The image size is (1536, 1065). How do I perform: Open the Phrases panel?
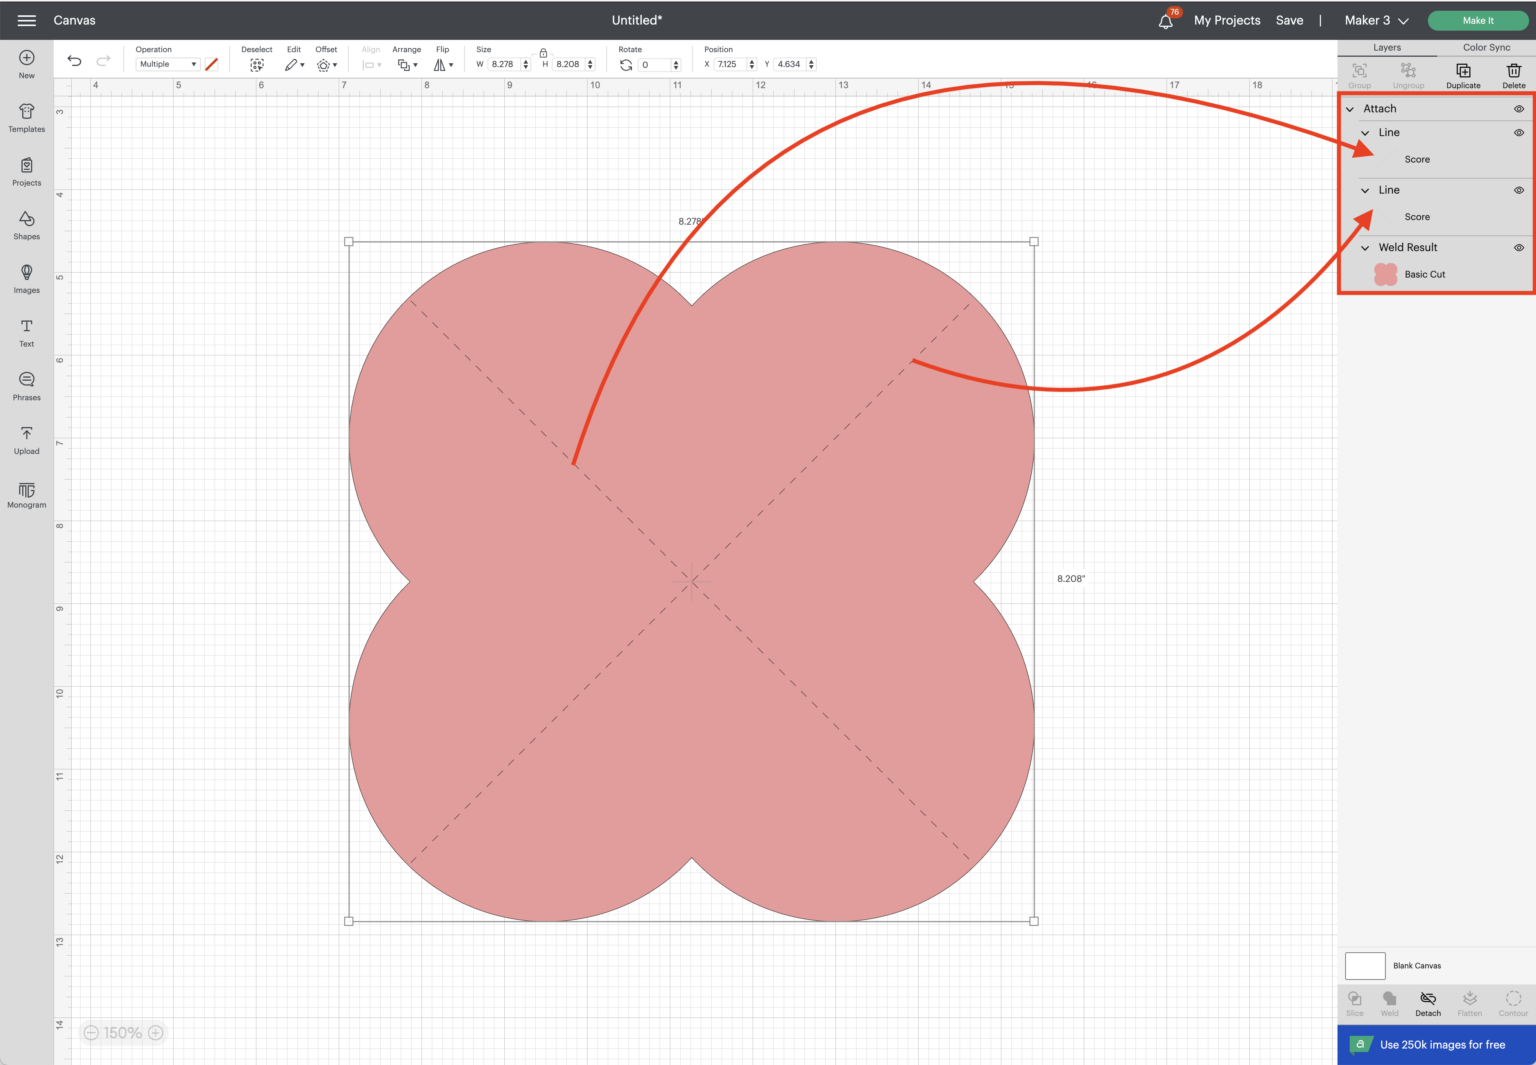click(x=26, y=384)
